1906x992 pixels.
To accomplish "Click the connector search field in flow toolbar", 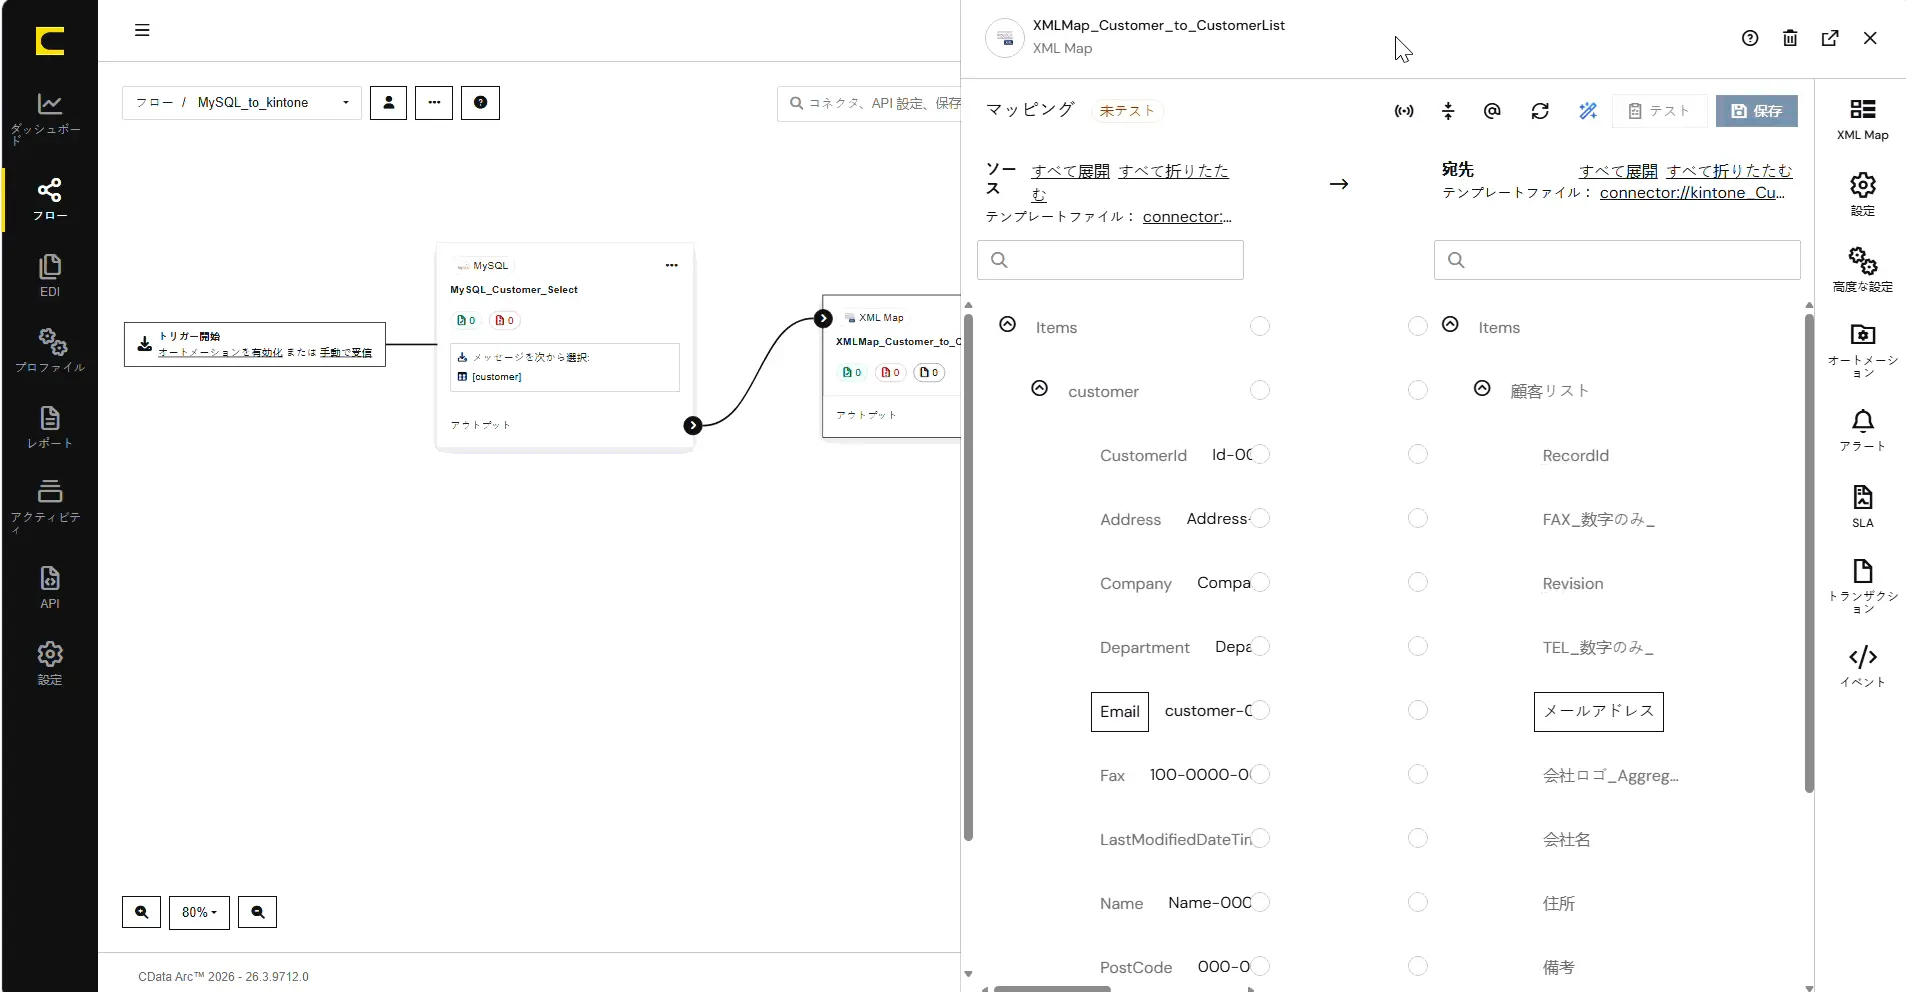I will coord(870,103).
